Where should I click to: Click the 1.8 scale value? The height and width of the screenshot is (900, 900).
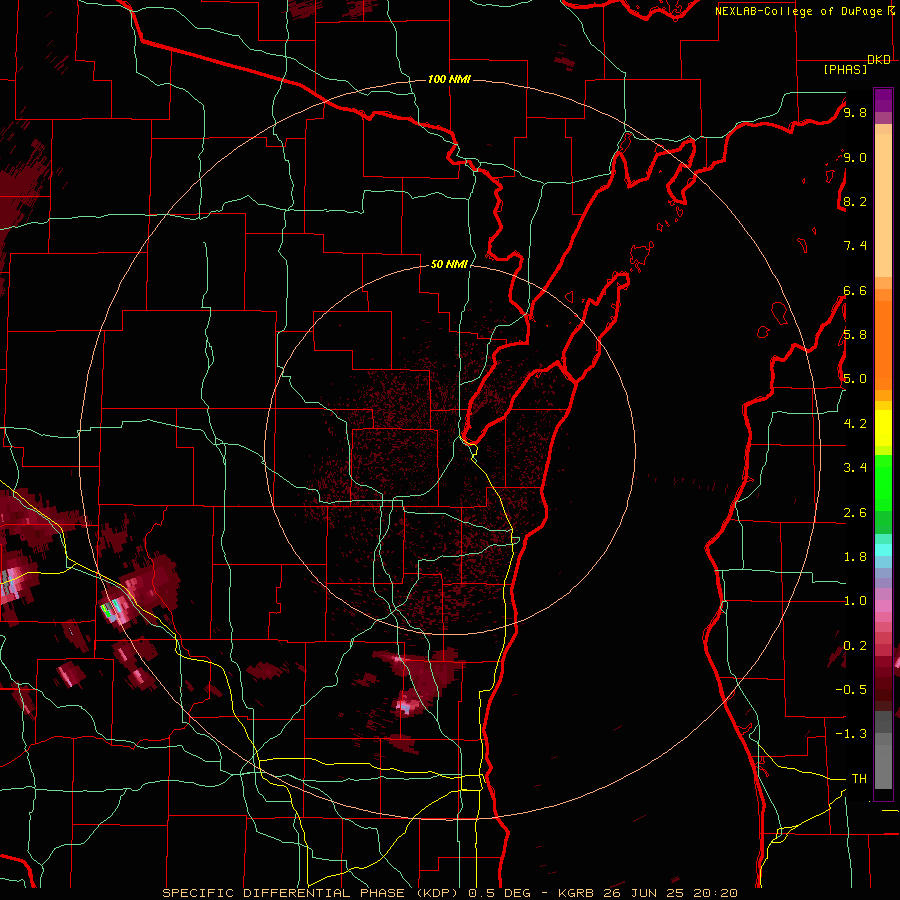(x=855, y=557)
